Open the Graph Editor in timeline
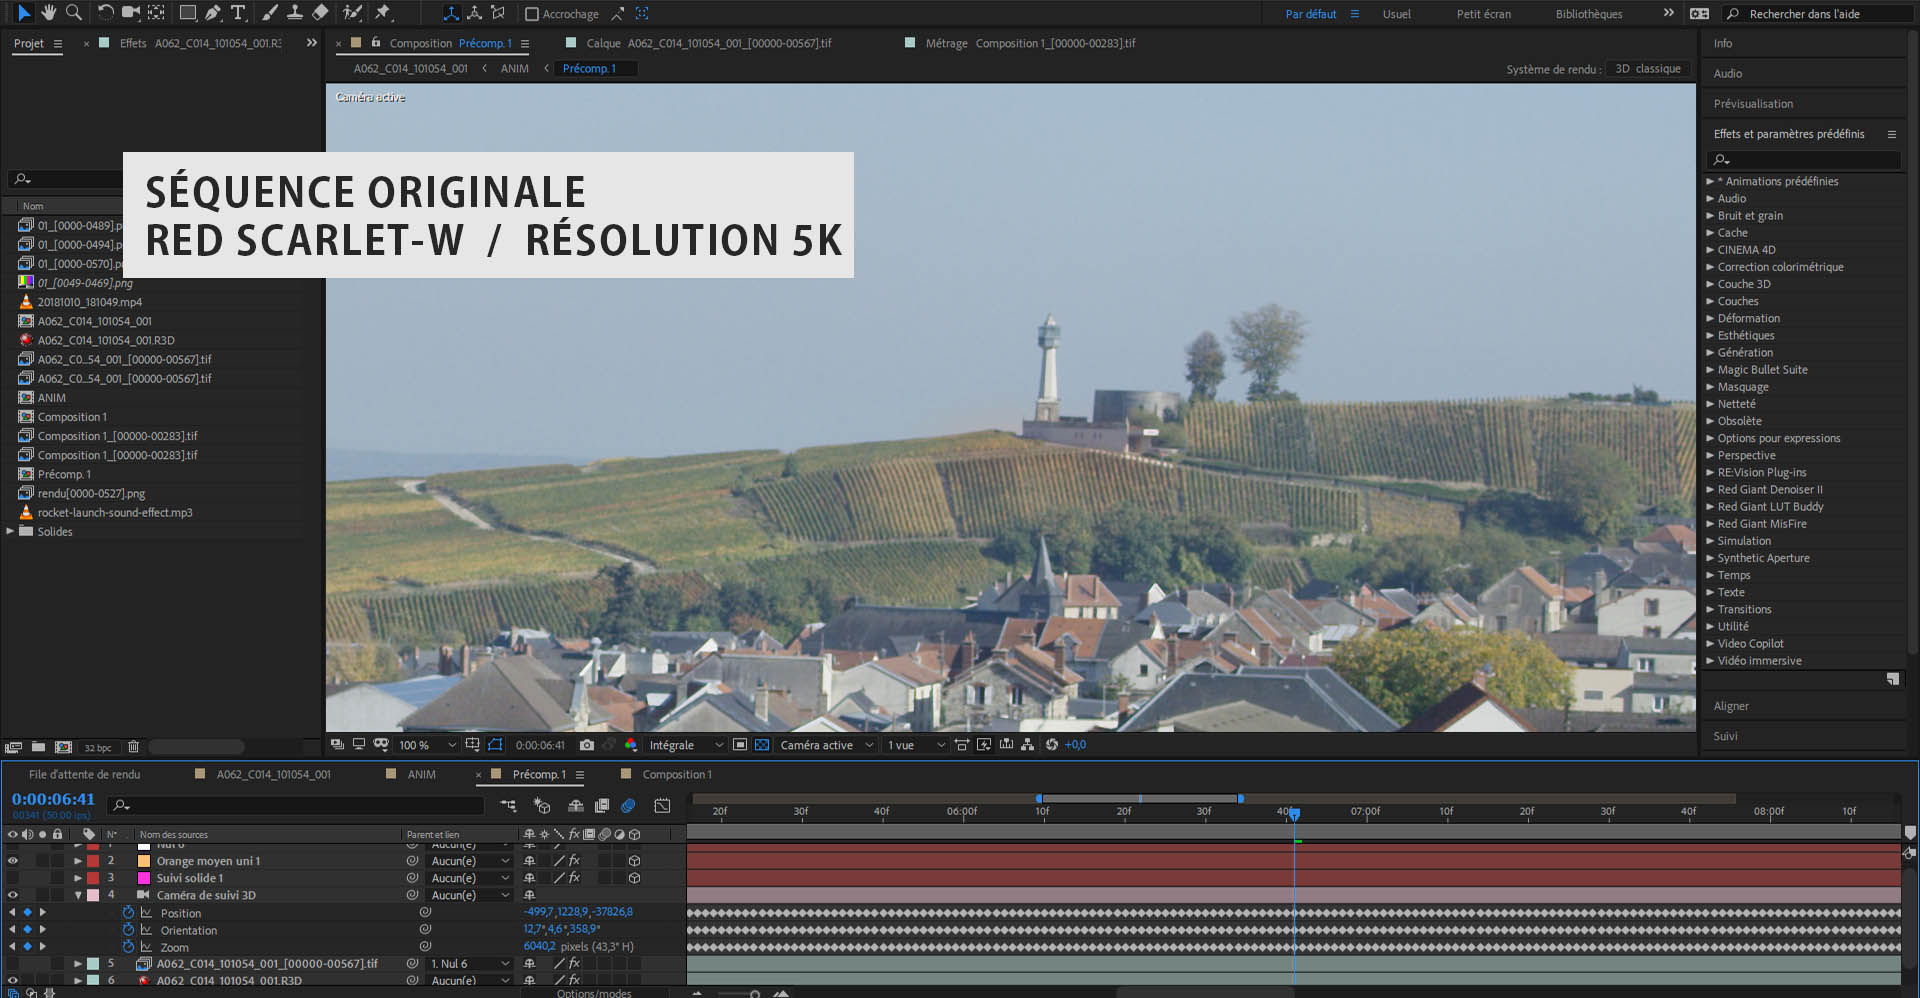This screenshot has width=1920, height=998. point(662,805)
